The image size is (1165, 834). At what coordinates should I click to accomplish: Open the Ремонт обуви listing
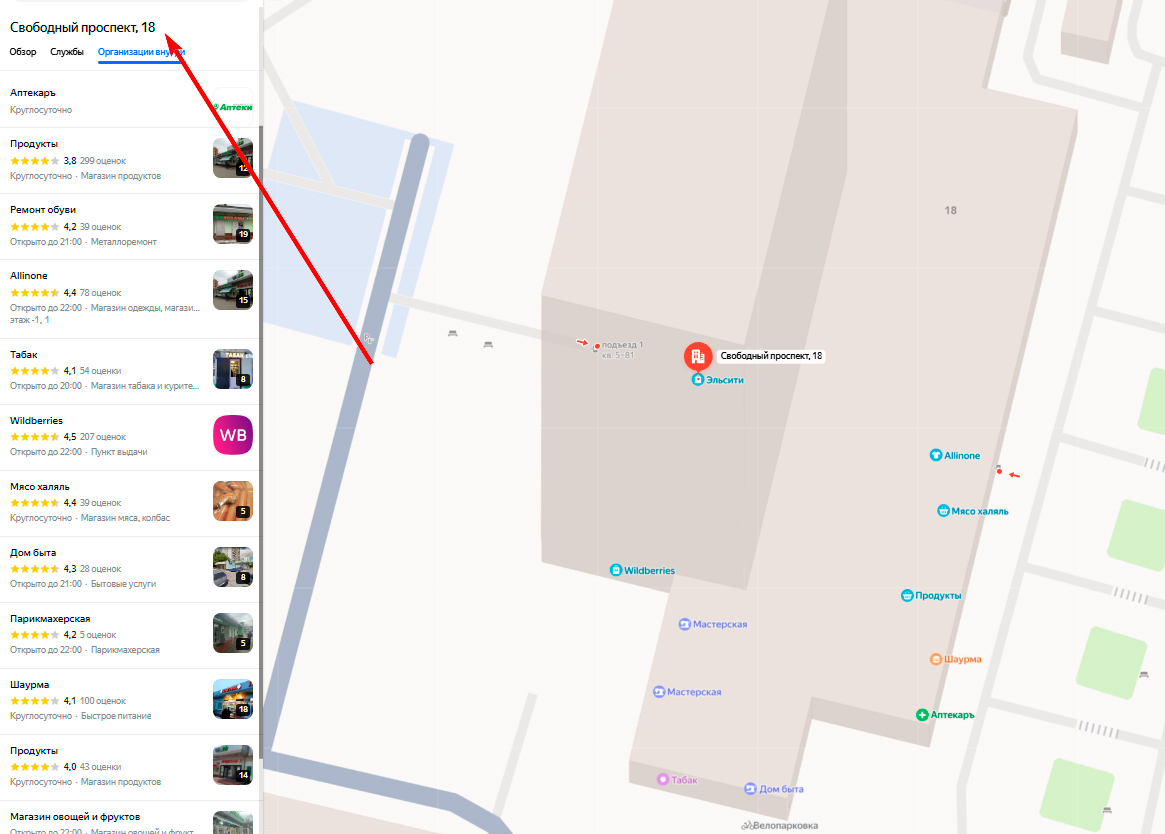(130, 226)
